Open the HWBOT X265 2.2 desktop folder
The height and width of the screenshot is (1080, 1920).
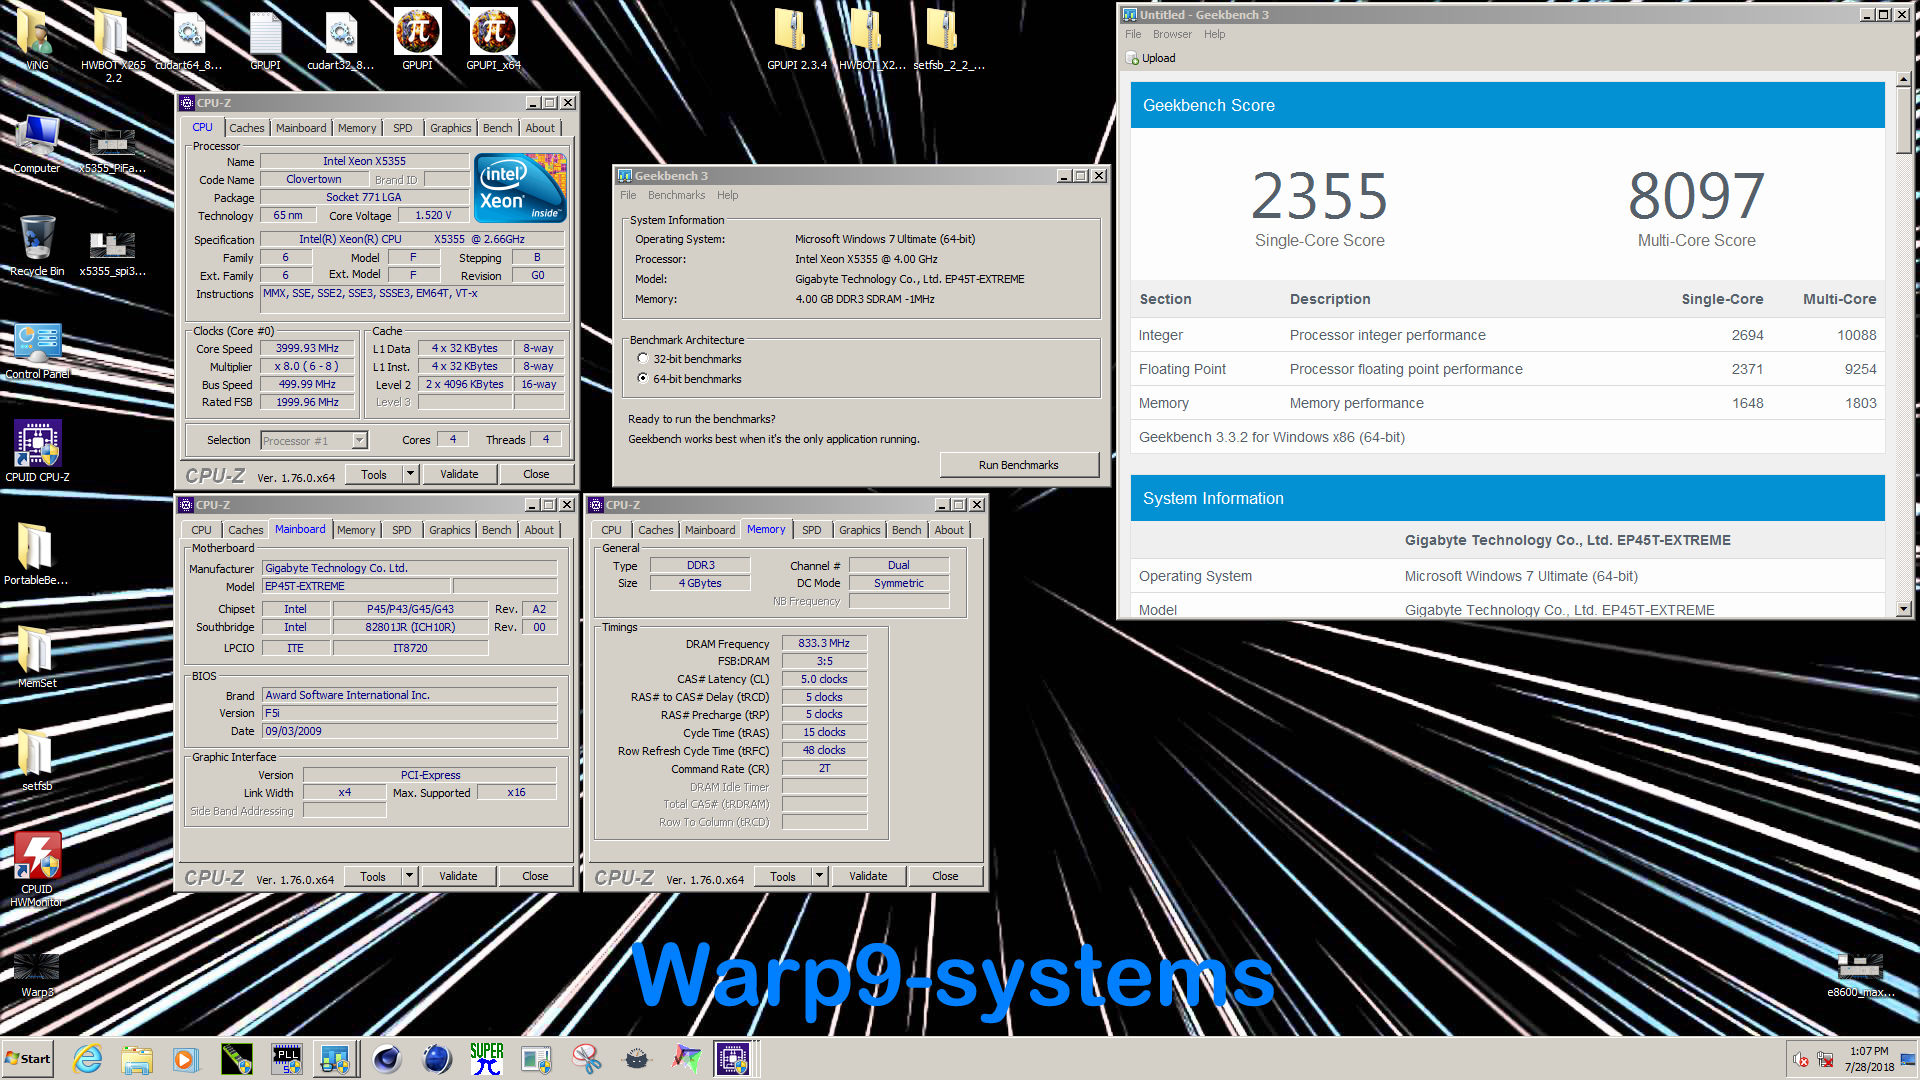113,44
